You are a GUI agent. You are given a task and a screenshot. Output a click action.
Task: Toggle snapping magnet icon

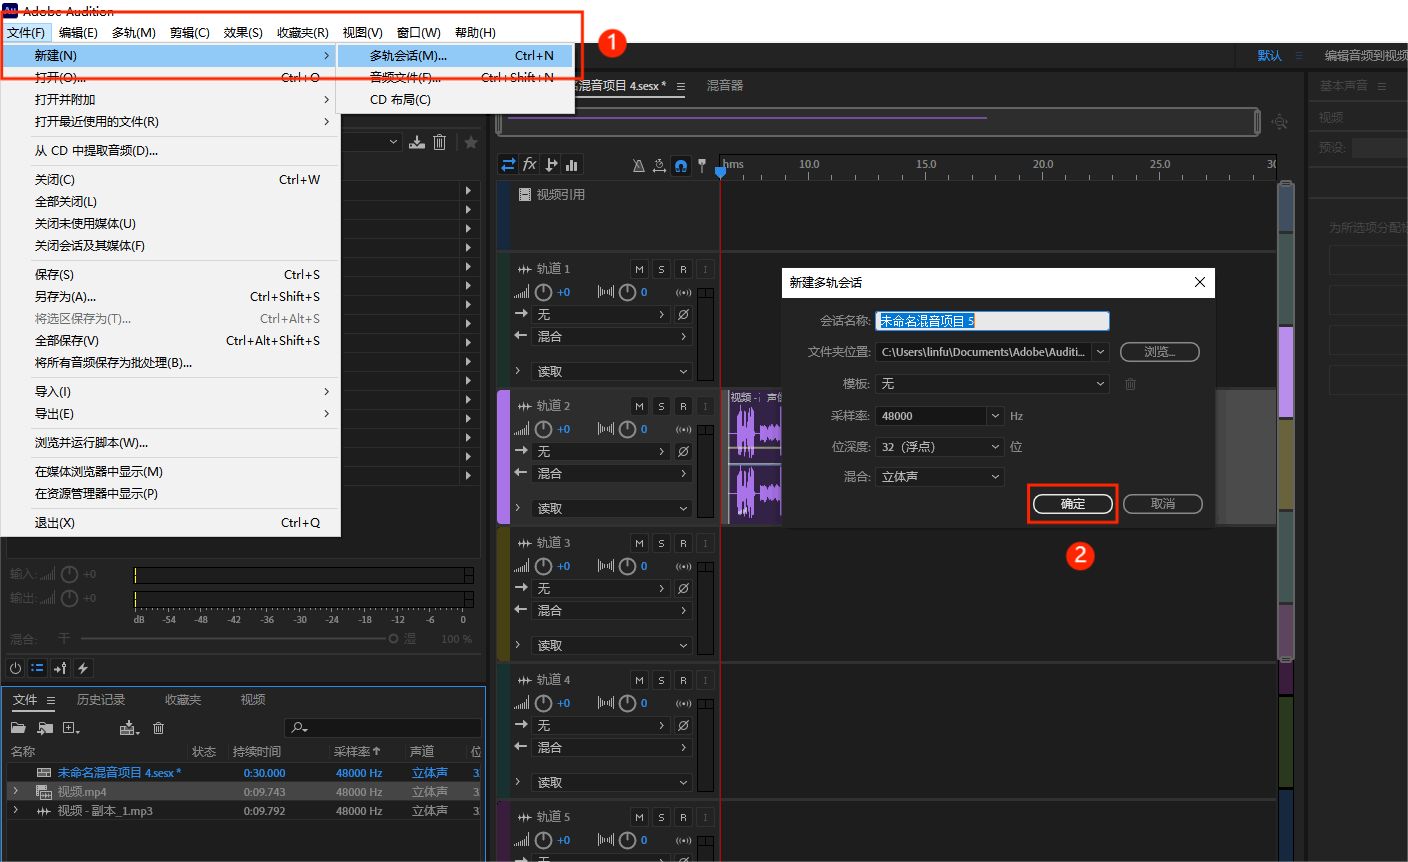(x=681, y=166)
